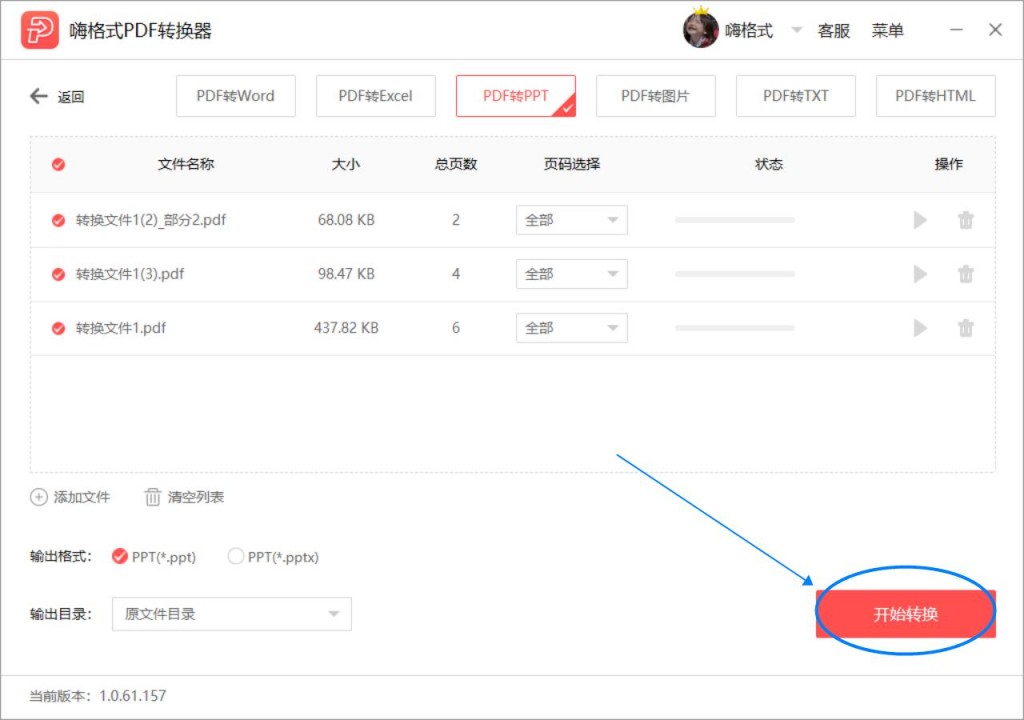
Task: Click file name 转换文件1.pdf
Action: click(x=121, y=328)
